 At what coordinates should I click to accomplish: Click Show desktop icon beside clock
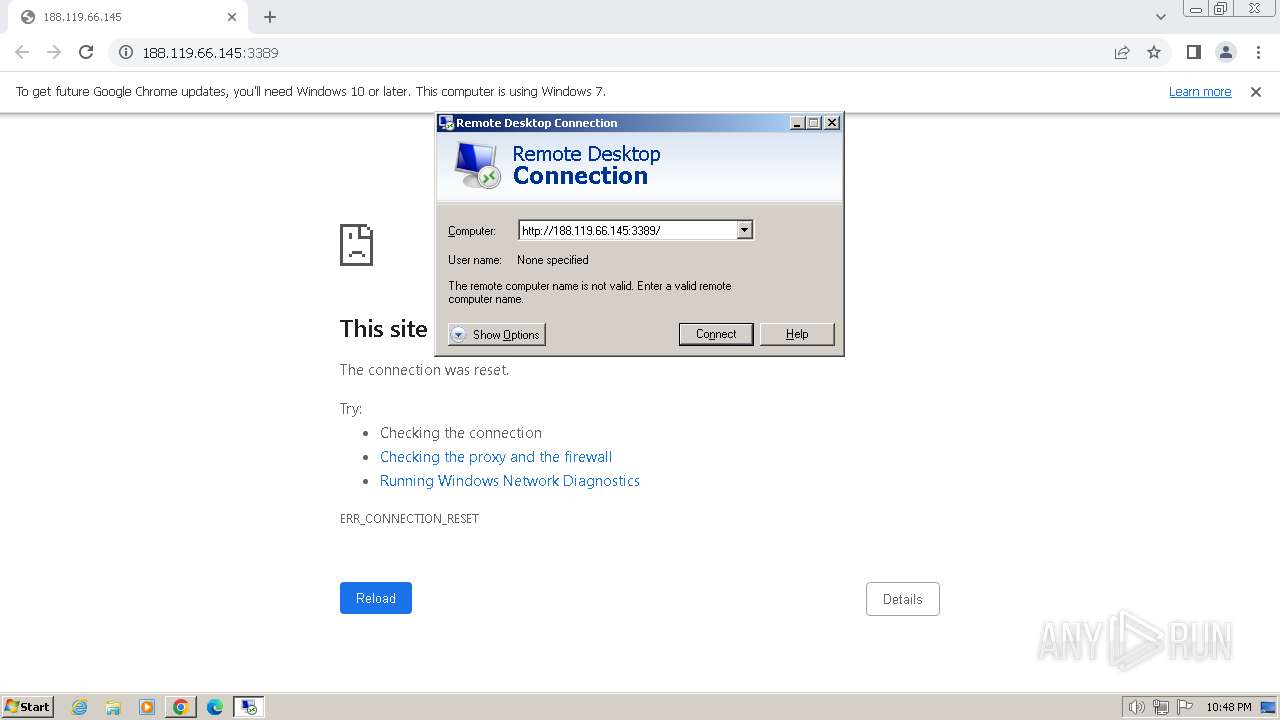point(1268,707)
